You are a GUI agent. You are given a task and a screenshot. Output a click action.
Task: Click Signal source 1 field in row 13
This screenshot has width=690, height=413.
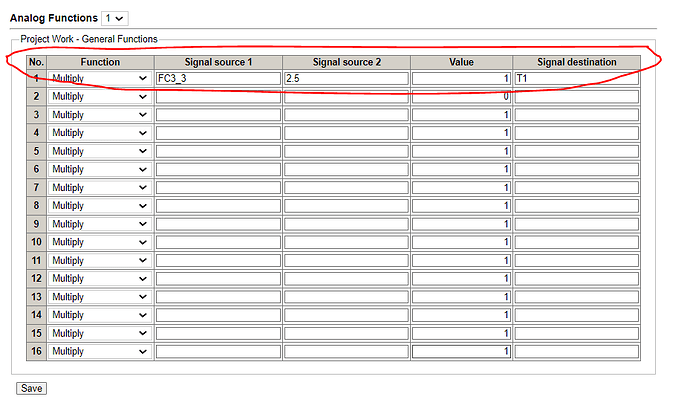218,297
